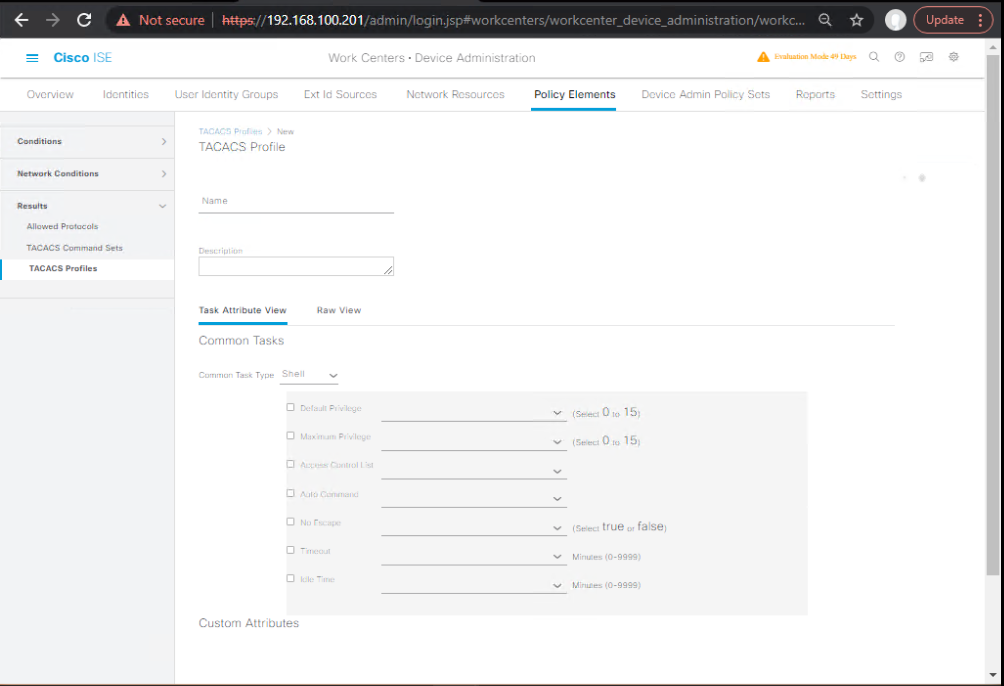Enable the Timeout checkbox
This screenshot has height=686, width=1004.
291,550
